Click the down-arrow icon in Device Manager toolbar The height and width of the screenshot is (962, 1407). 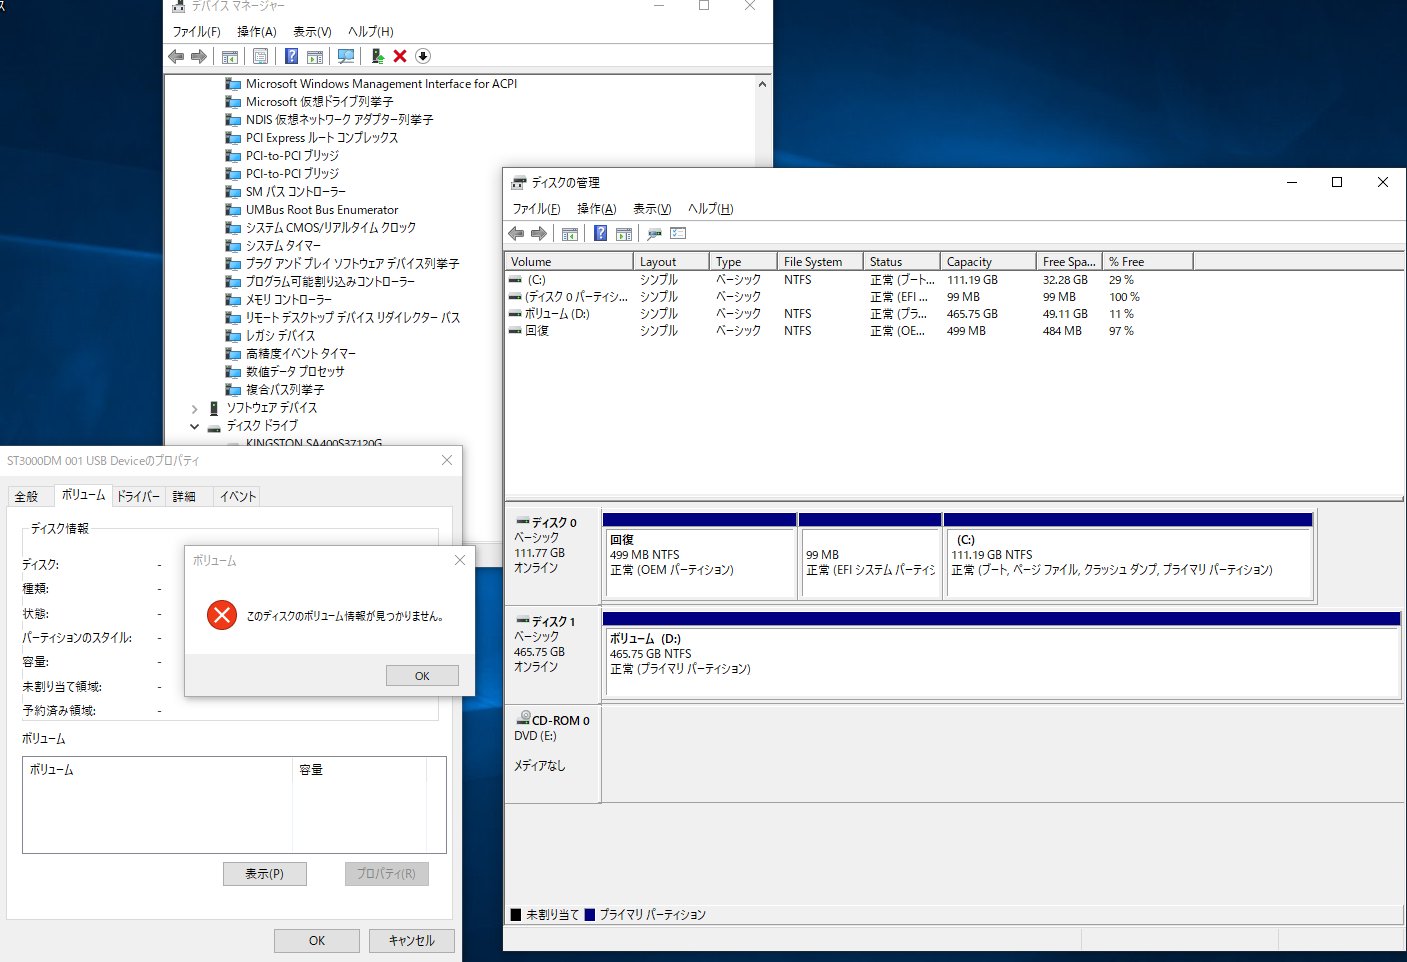coord(422,57)
